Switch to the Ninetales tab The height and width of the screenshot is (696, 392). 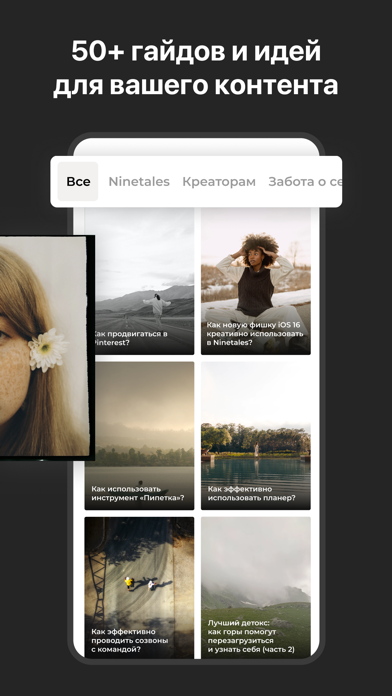(139, 182)
